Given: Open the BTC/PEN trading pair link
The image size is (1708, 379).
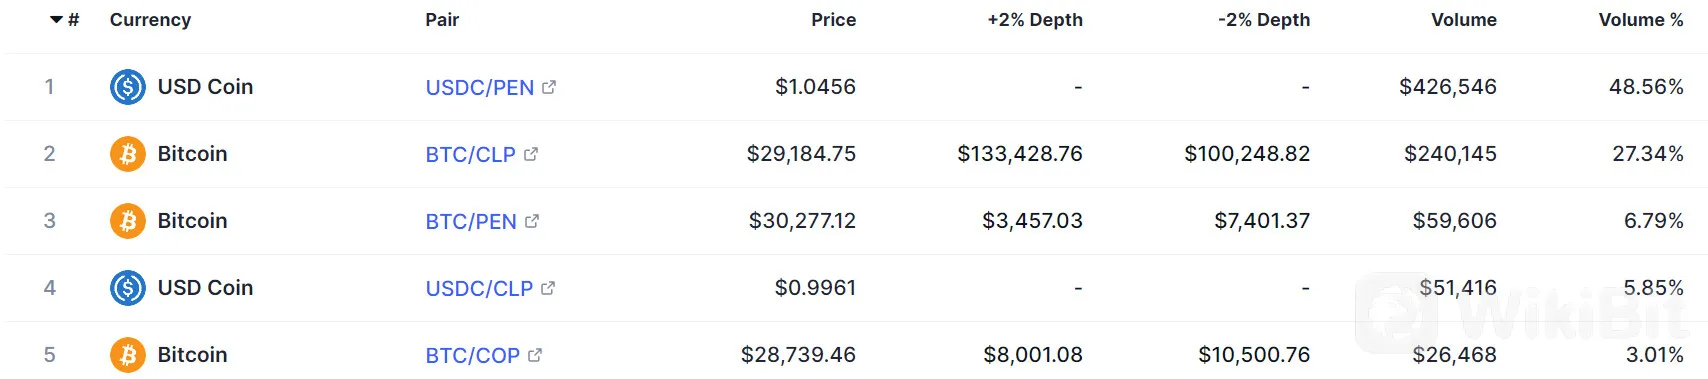Looking at the screenshot, I should coord(471,222).
